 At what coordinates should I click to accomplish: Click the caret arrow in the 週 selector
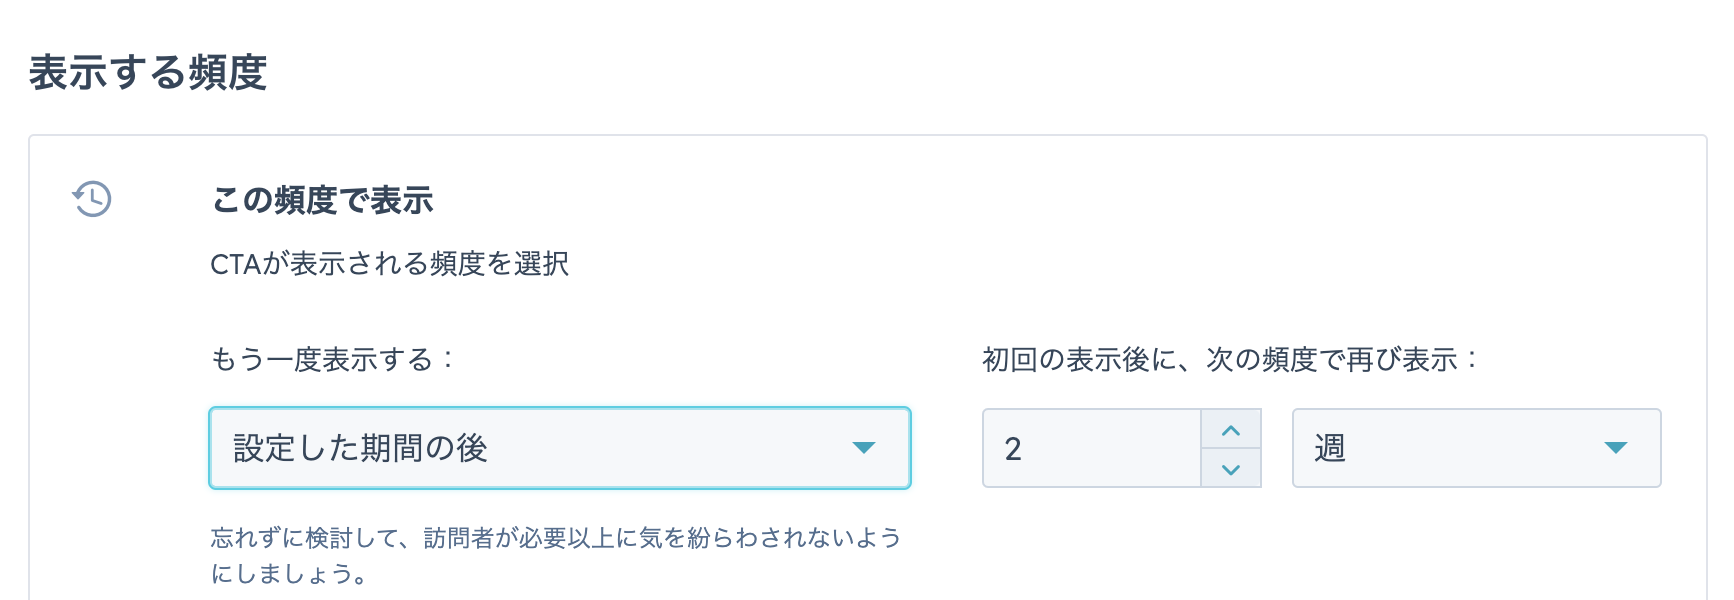(1616, 448)
